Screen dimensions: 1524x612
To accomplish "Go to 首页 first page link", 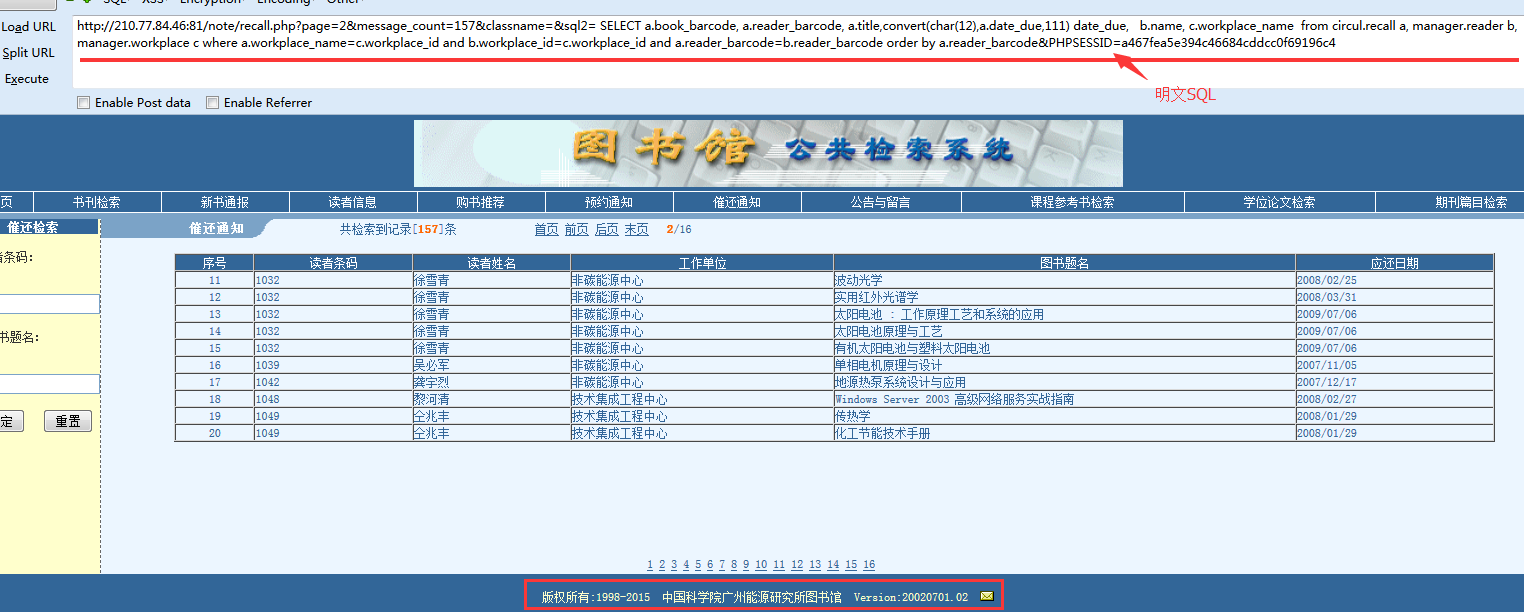I will pyautogui.click(x=546, y=230).
